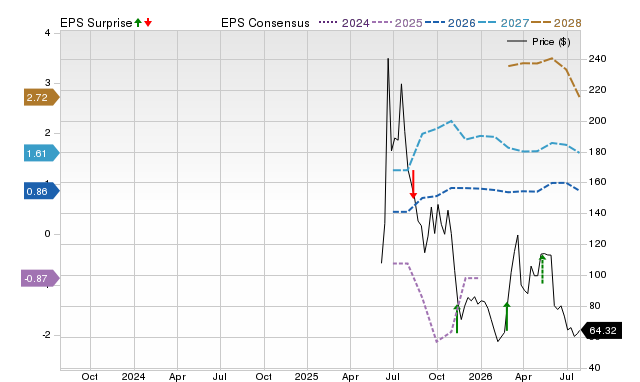Click the 2025 x-axis label
This screenshot has height=382, width=640.
pos(307,376)
